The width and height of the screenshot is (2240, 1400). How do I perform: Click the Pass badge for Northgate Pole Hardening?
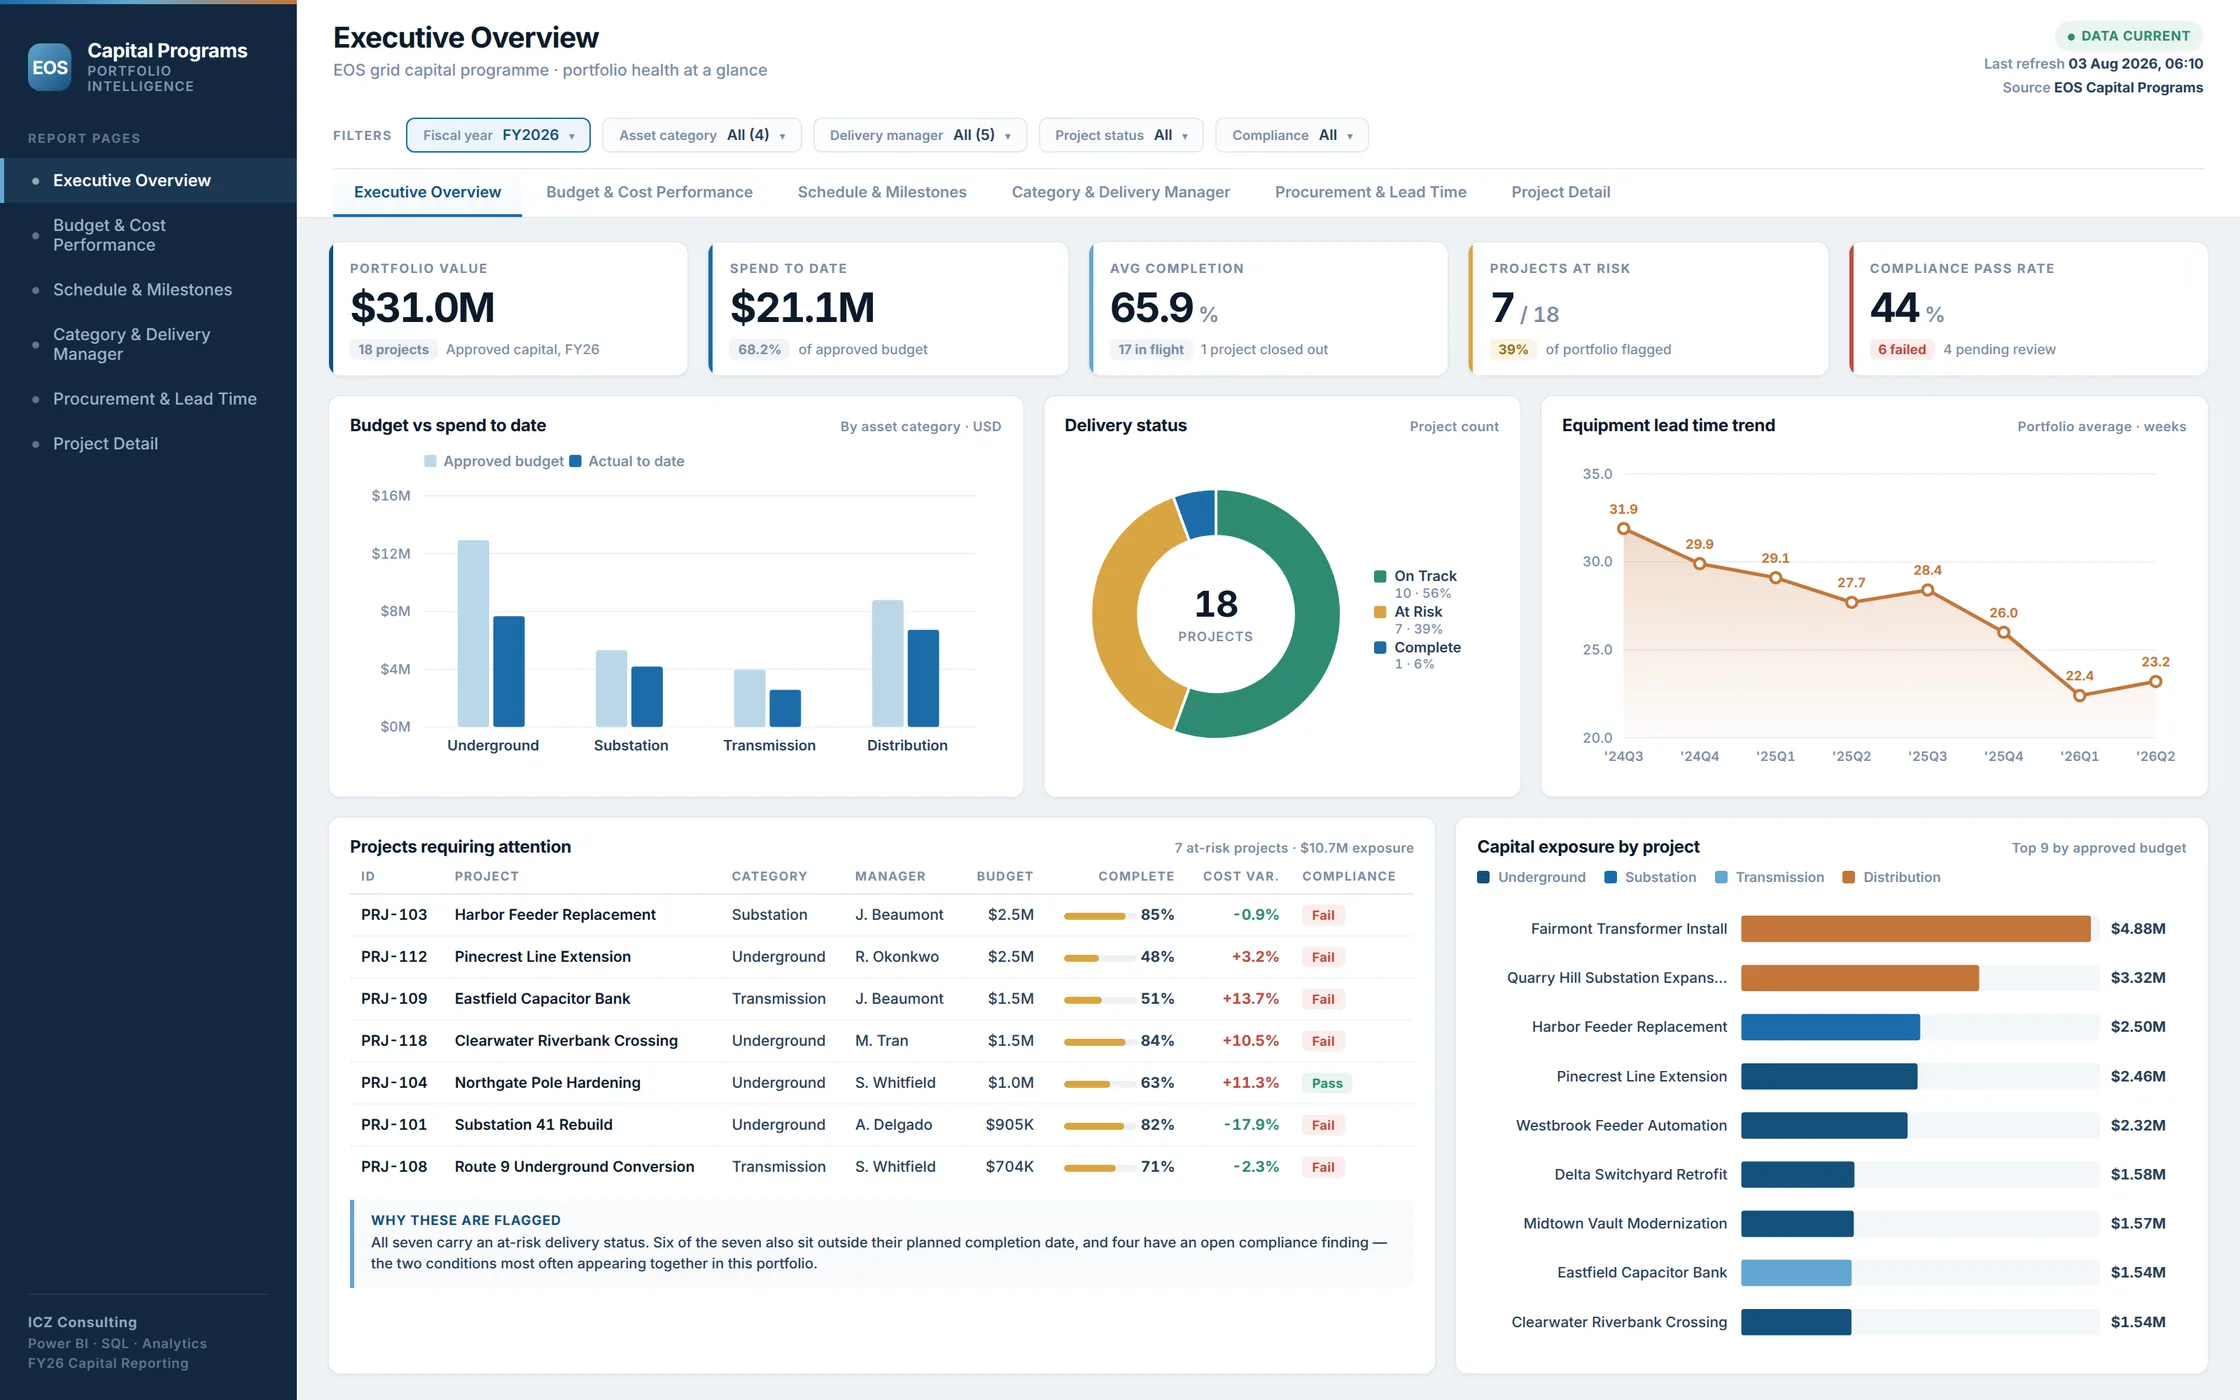tap(1327, 1083)
